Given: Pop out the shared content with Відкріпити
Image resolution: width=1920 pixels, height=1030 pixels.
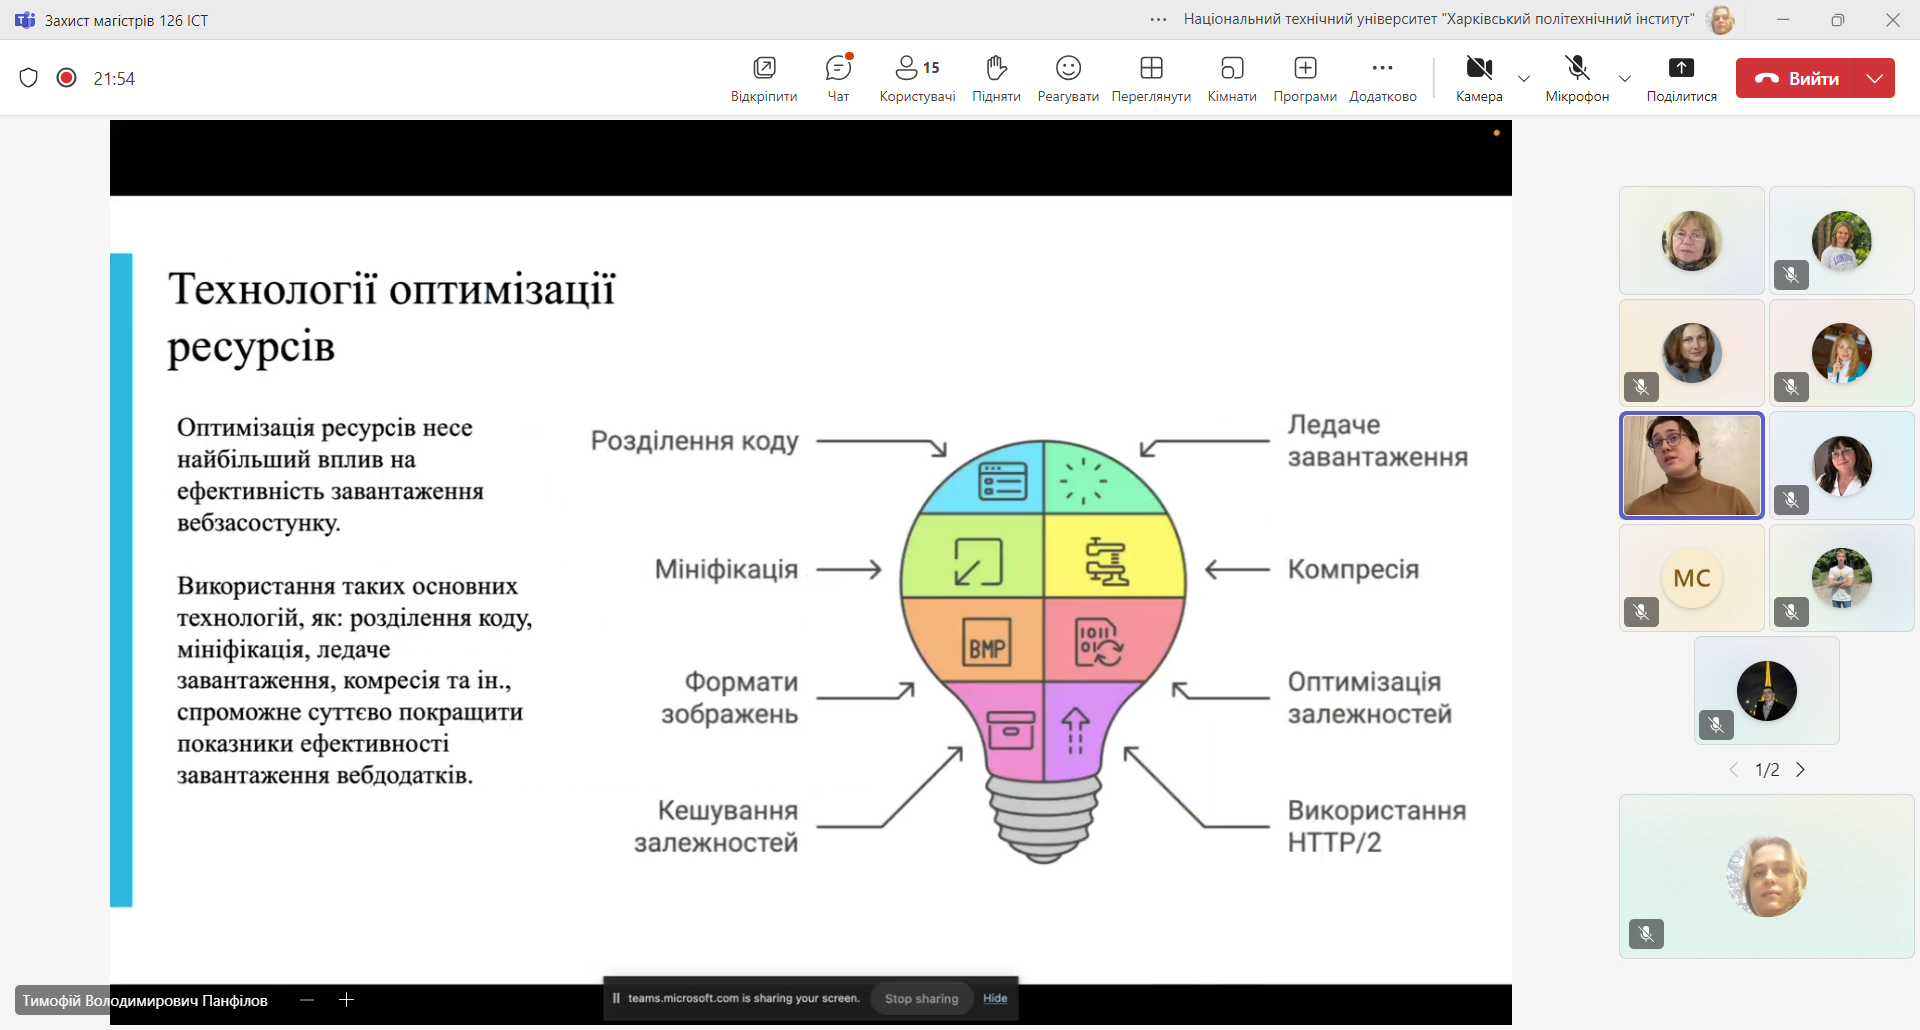Looking at the screenshot, I should 764,78.
